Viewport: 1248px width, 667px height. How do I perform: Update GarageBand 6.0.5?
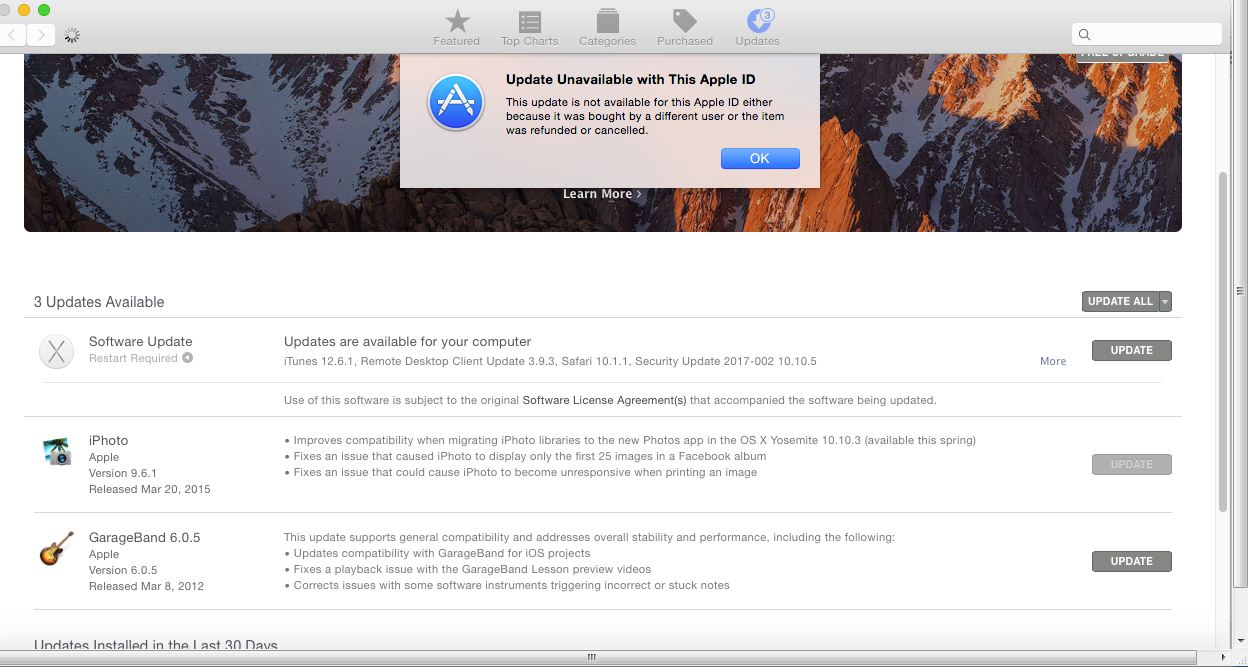[1131, 561]
